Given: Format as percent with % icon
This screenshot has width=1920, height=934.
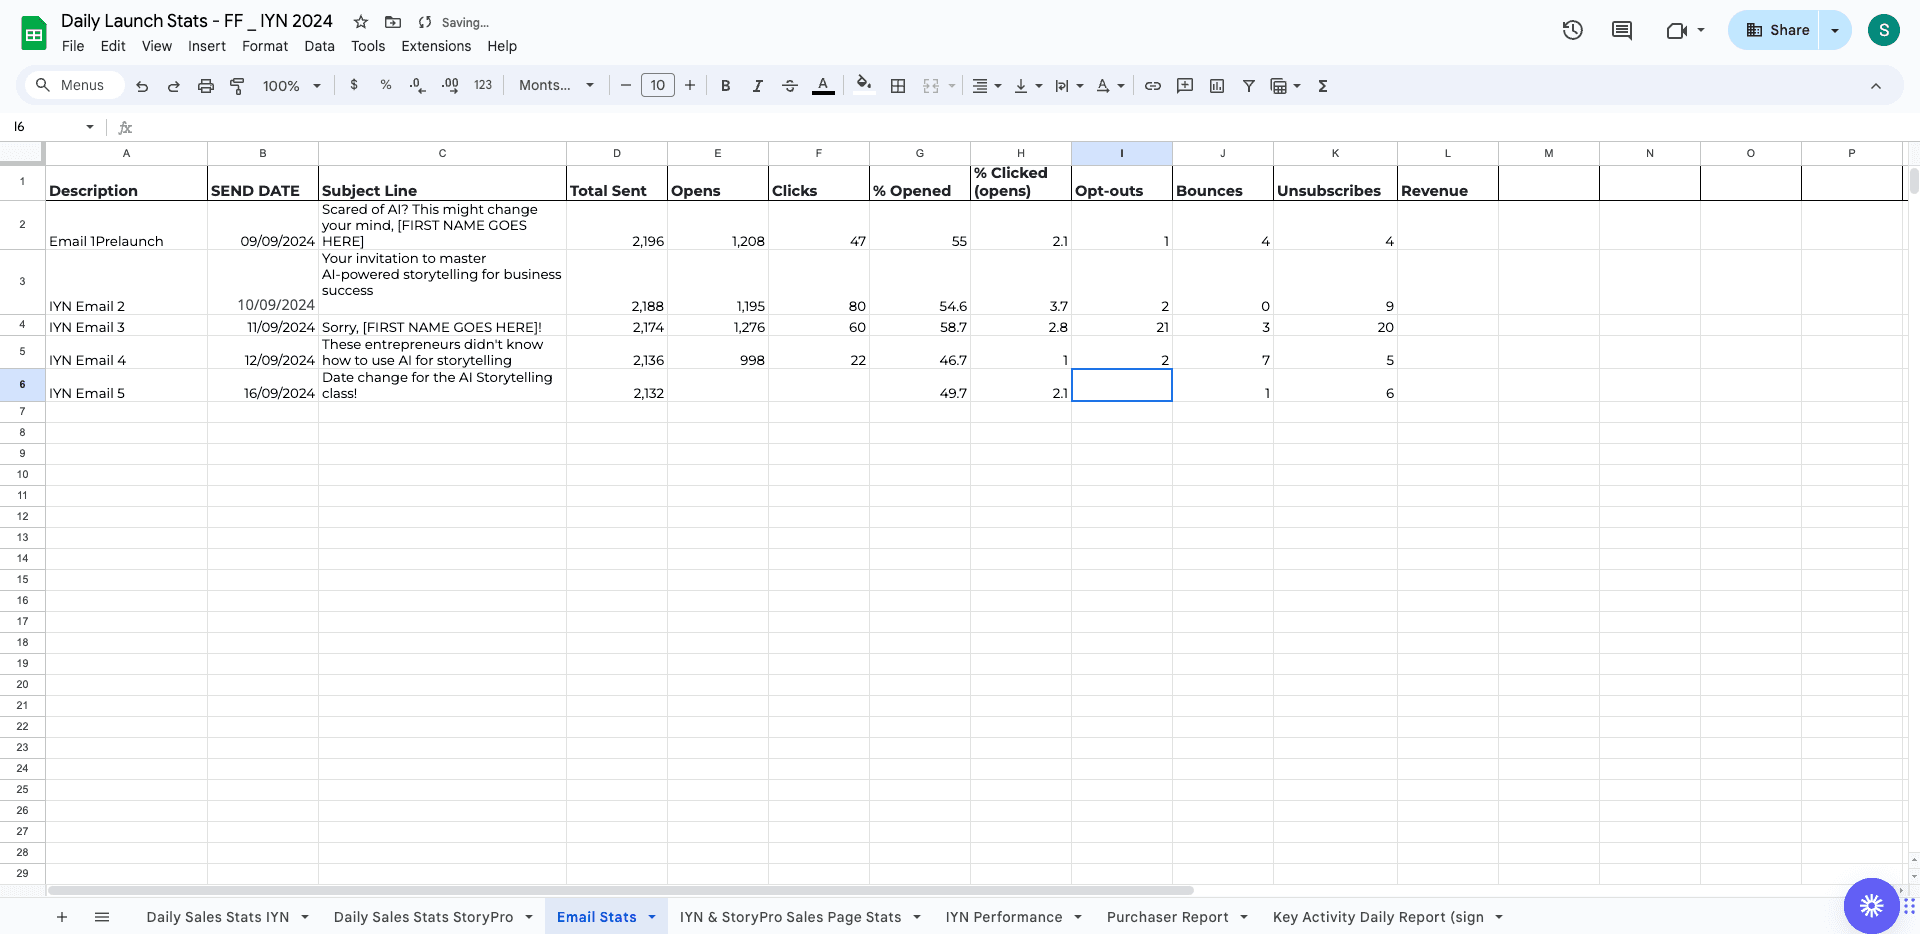Looking at the screenshot, I should pyautogui.click(x=386, y=85).
